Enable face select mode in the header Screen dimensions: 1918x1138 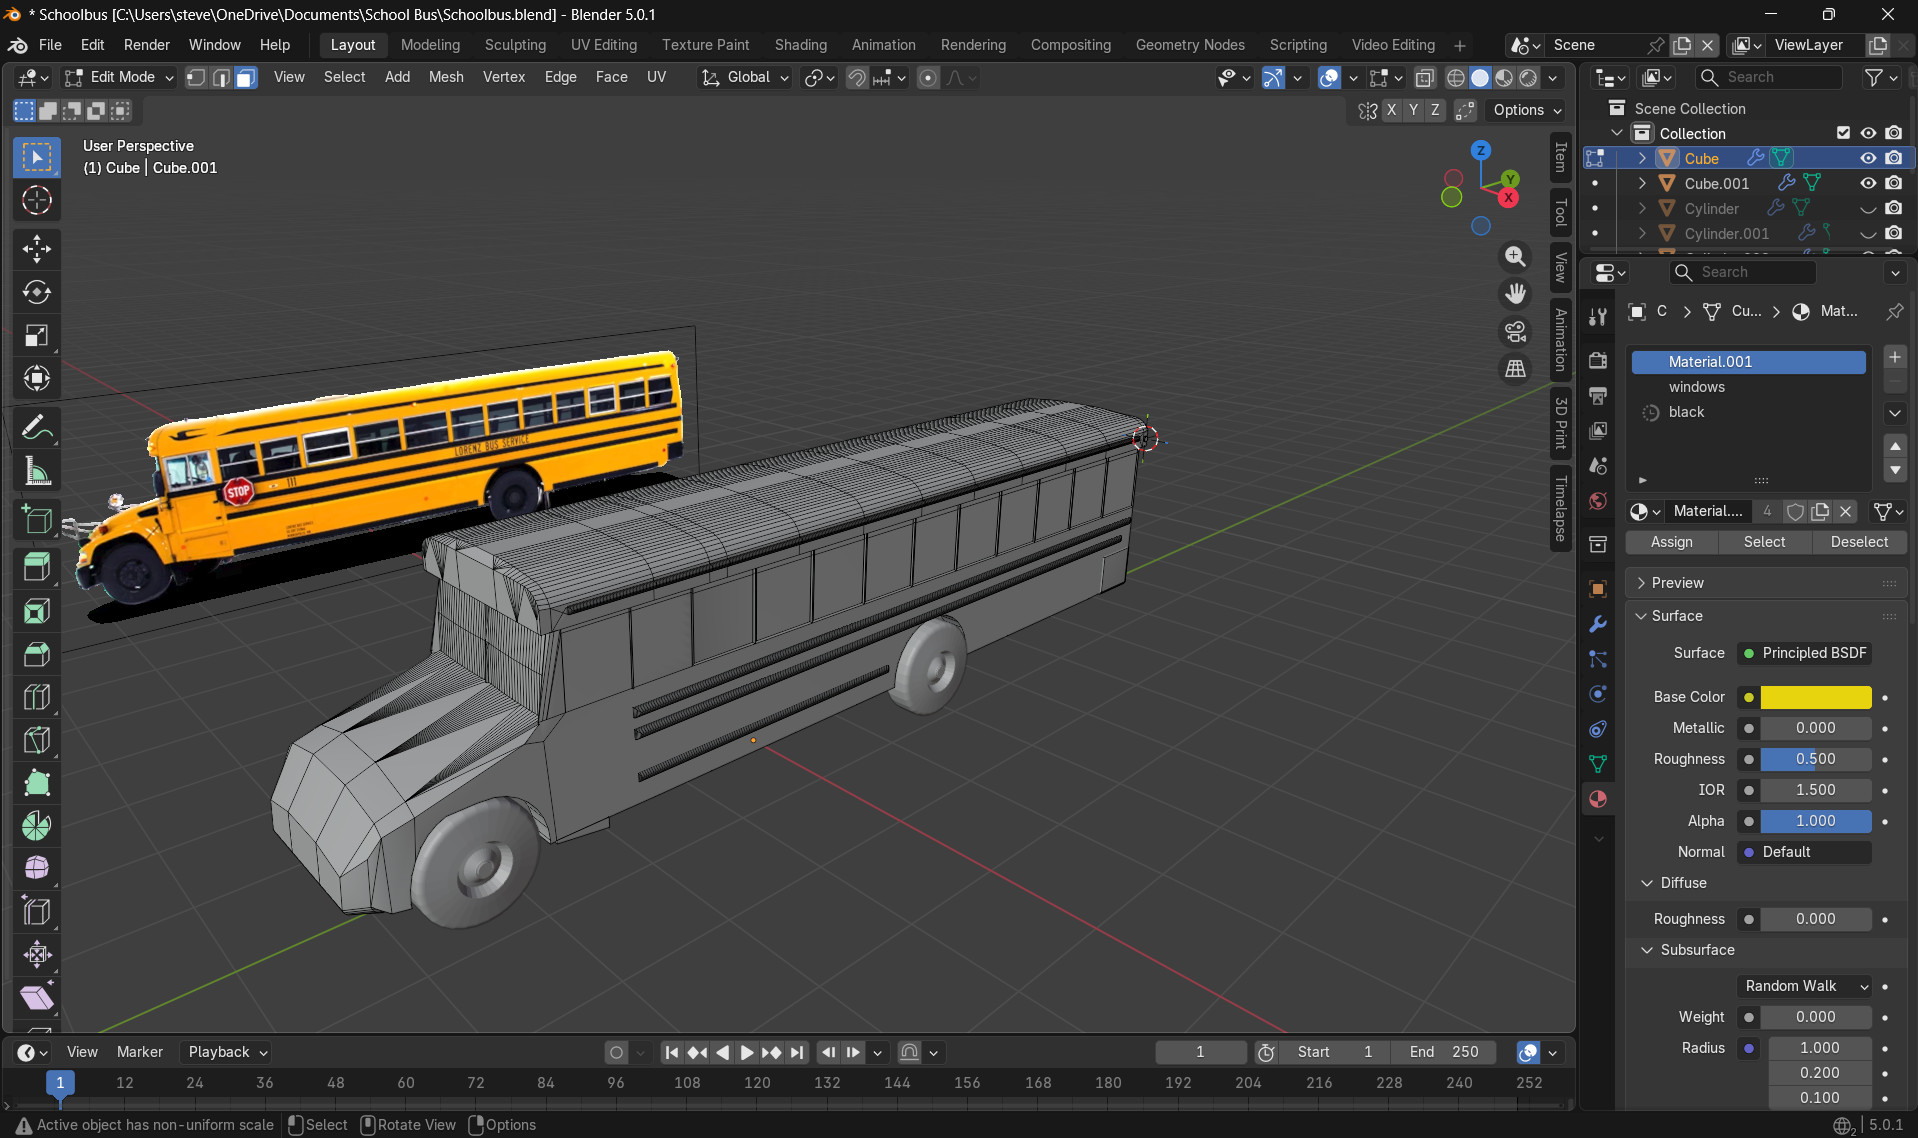(x=245, y=77)
